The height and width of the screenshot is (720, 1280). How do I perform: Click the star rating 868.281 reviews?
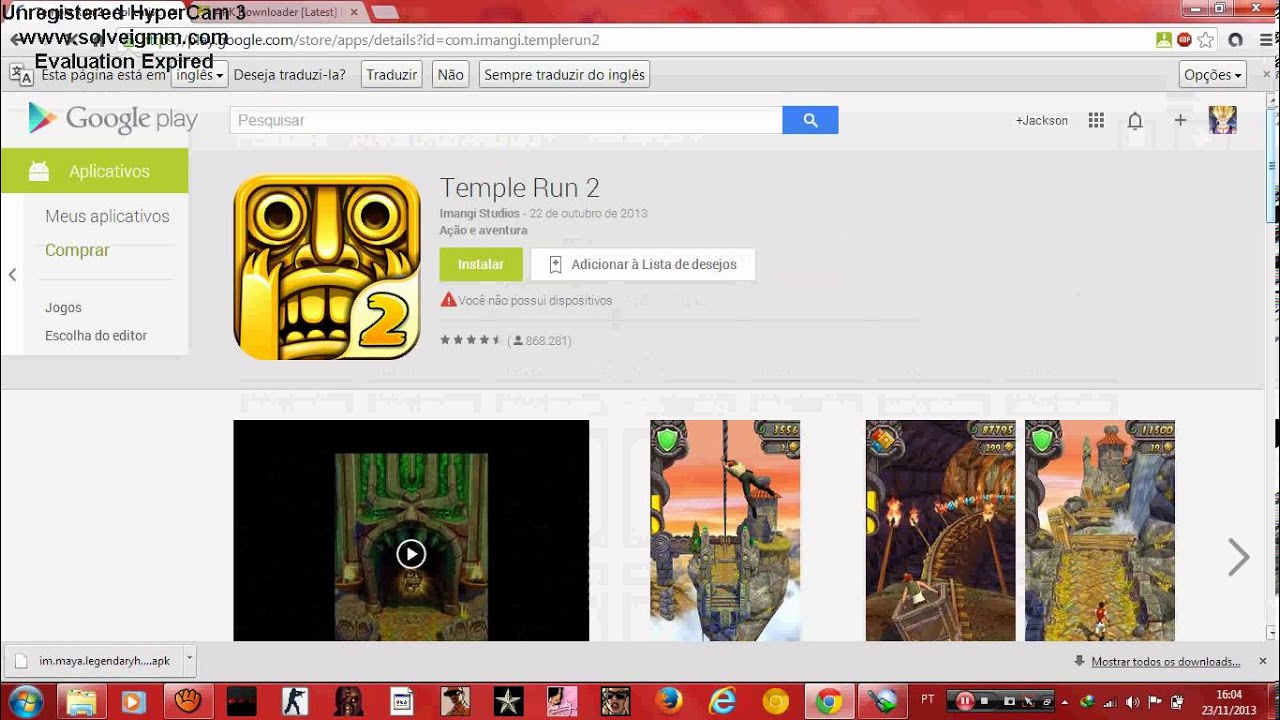505,341
